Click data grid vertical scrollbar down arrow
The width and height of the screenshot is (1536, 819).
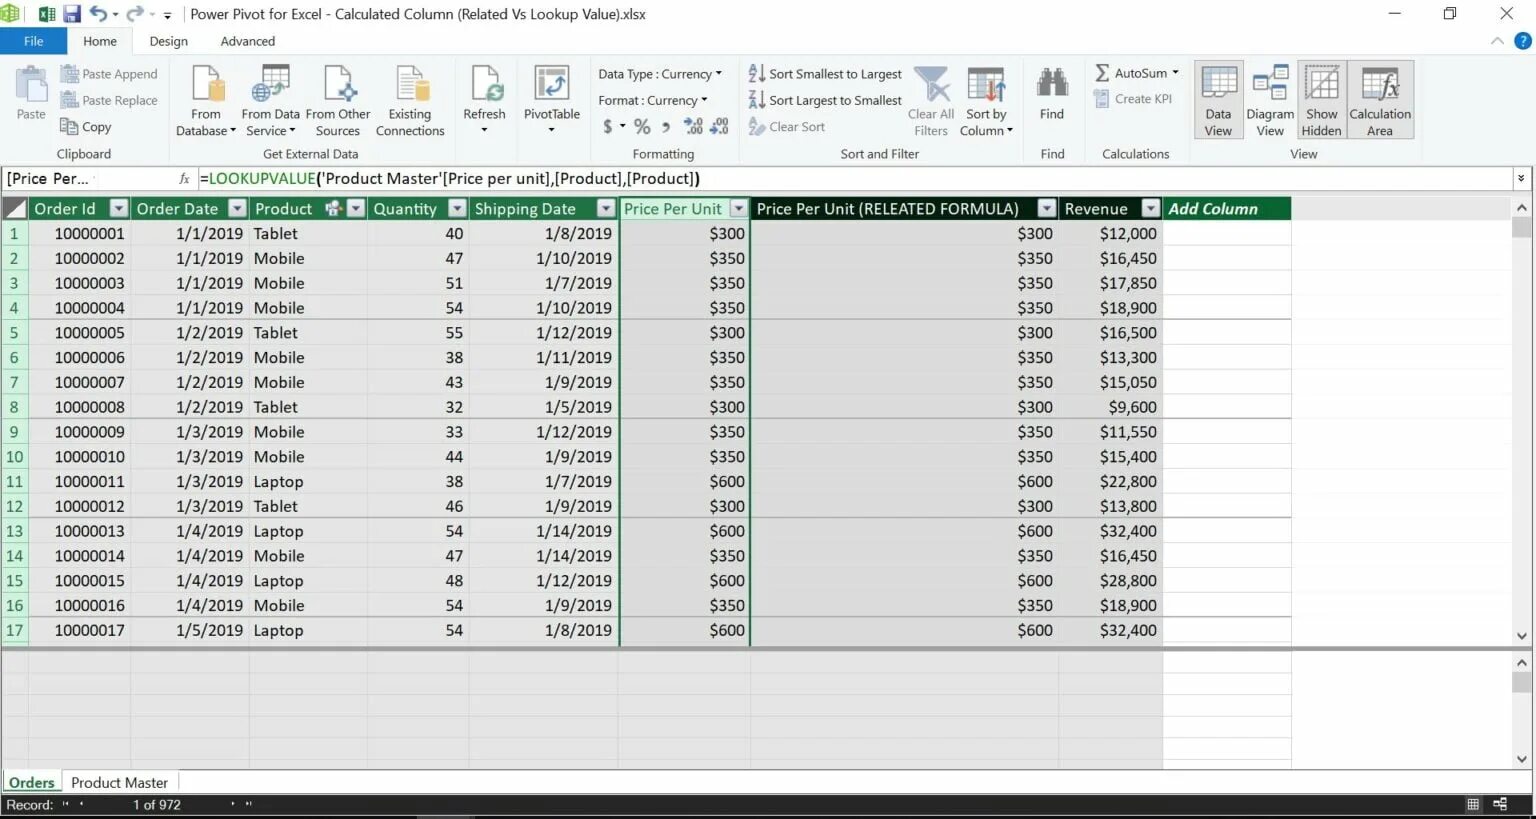click(x=1521, y=635)
